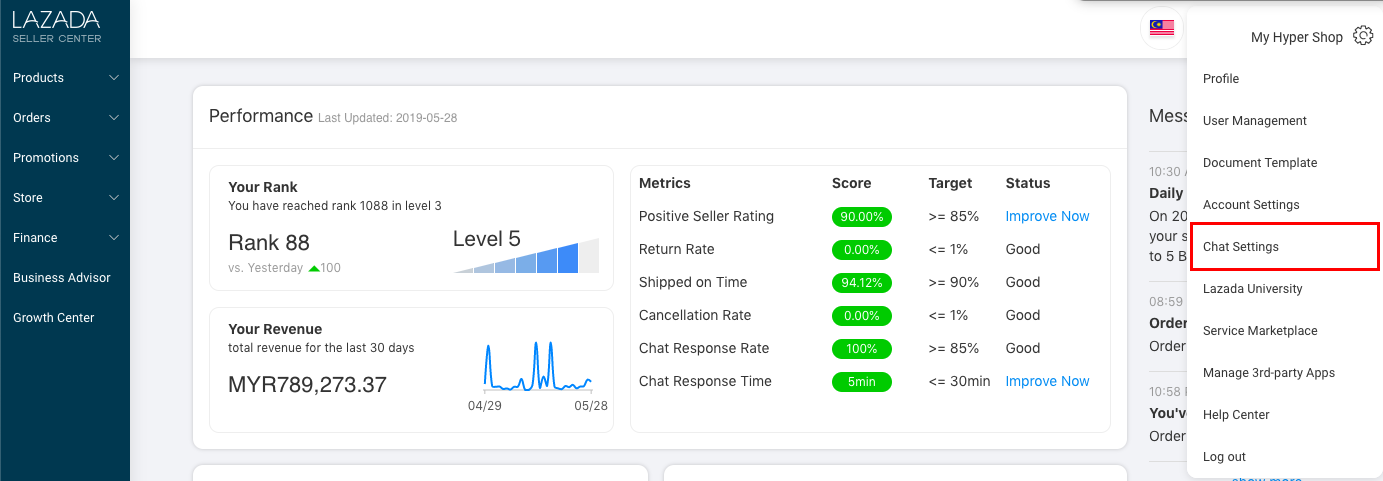Click the Performance heading
This screenshot has height=481, width=1383.
click(x=261, y=116)
